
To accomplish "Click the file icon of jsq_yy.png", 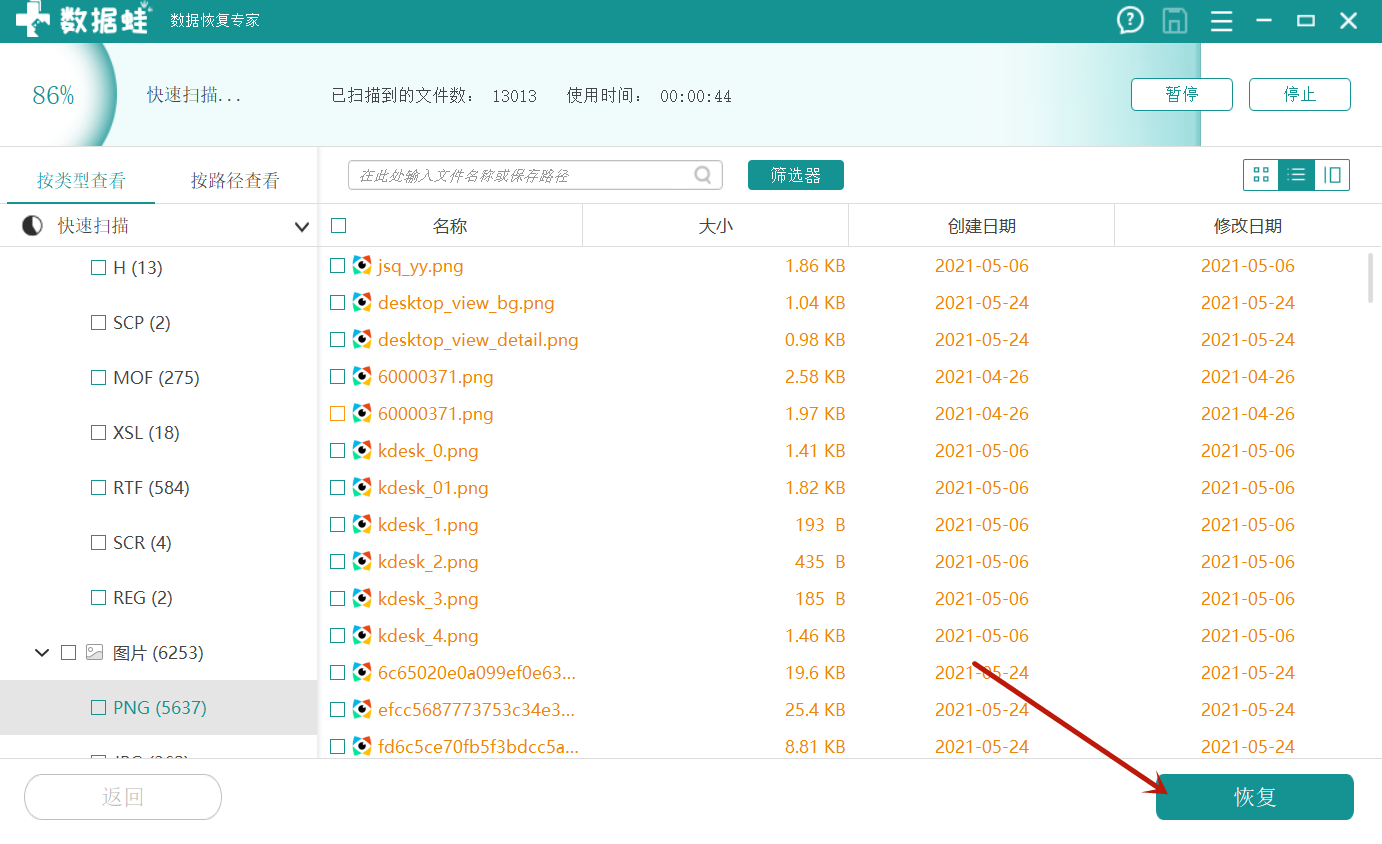I will click(362, 266).
